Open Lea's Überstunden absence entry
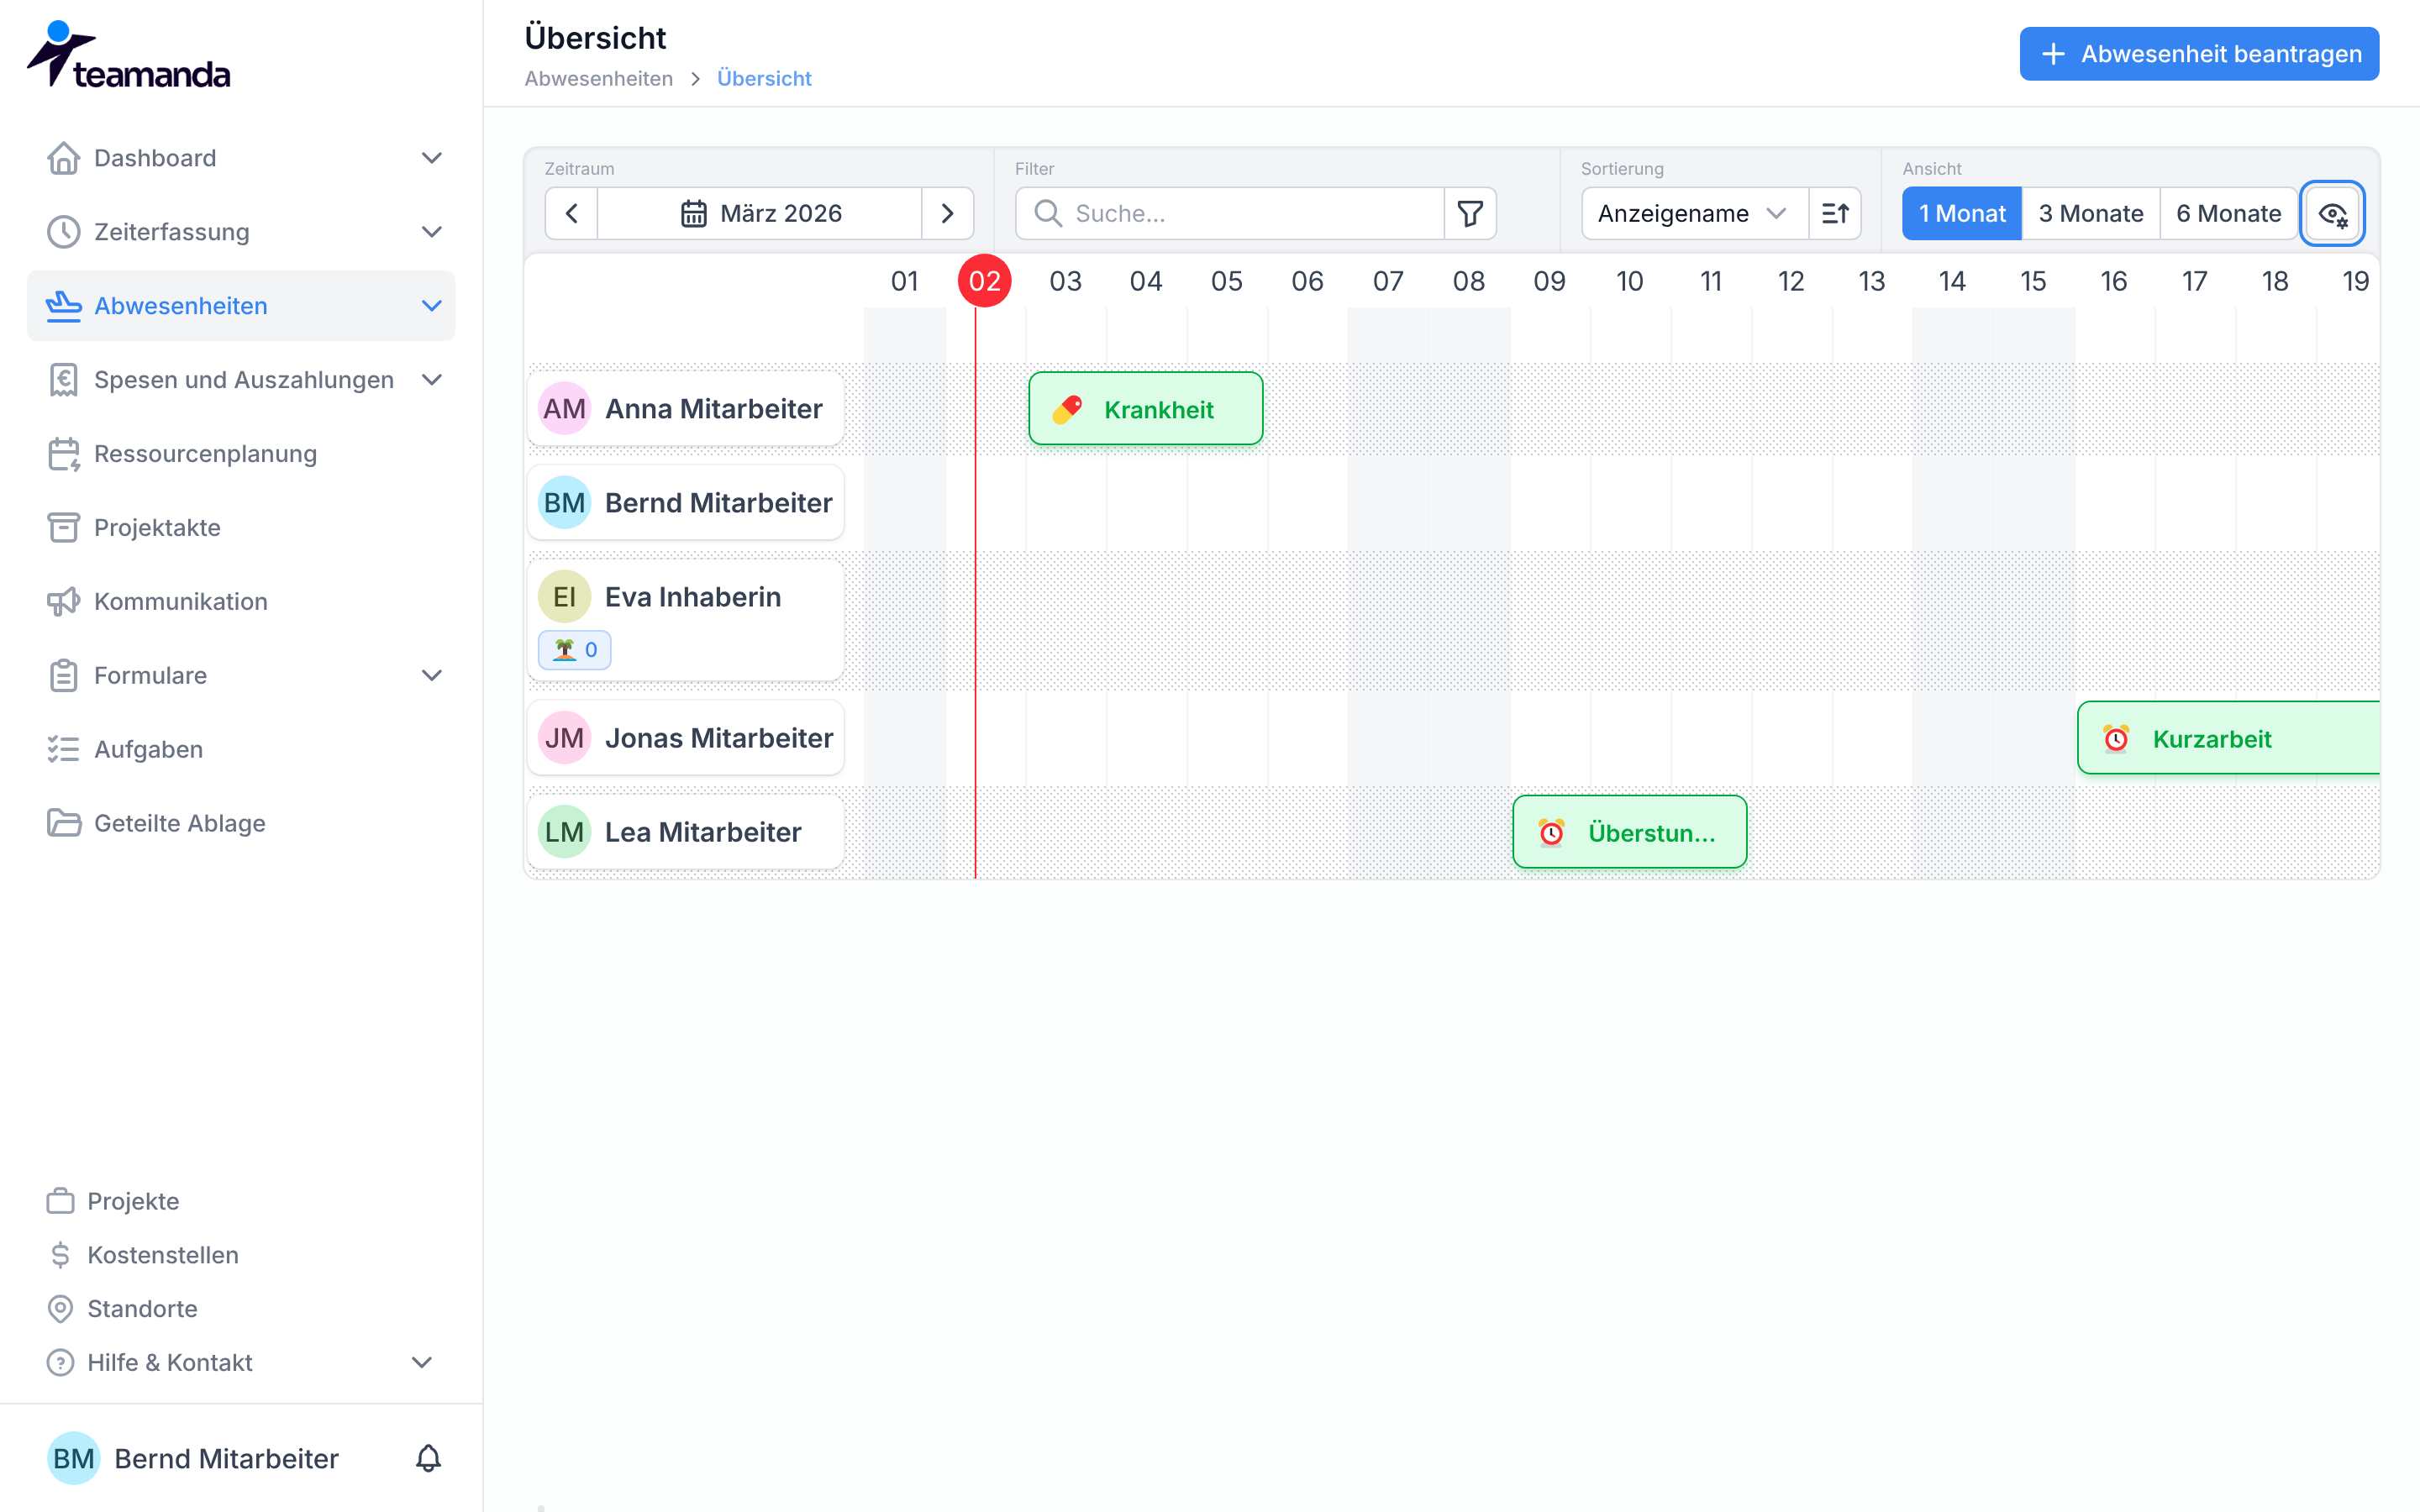This screenshot has width=2420, height=1512. tap(1630, 832)
